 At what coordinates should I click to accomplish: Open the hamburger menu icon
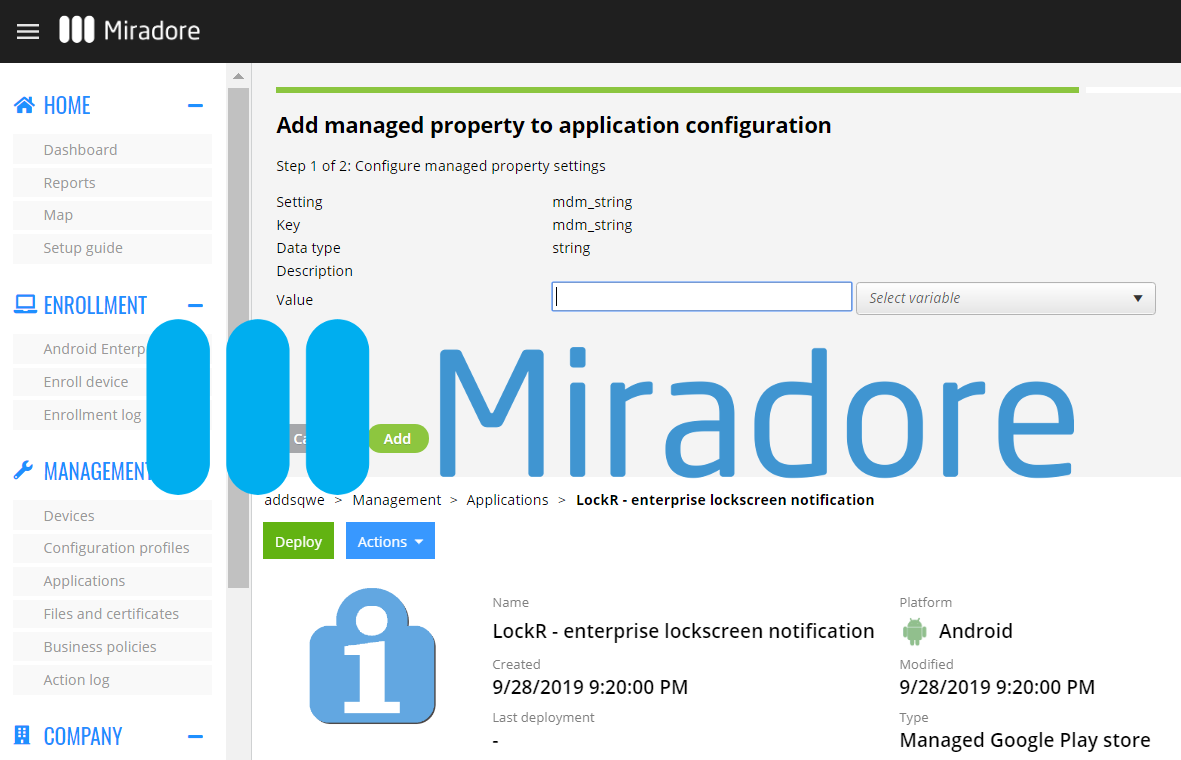pos(28,31)
